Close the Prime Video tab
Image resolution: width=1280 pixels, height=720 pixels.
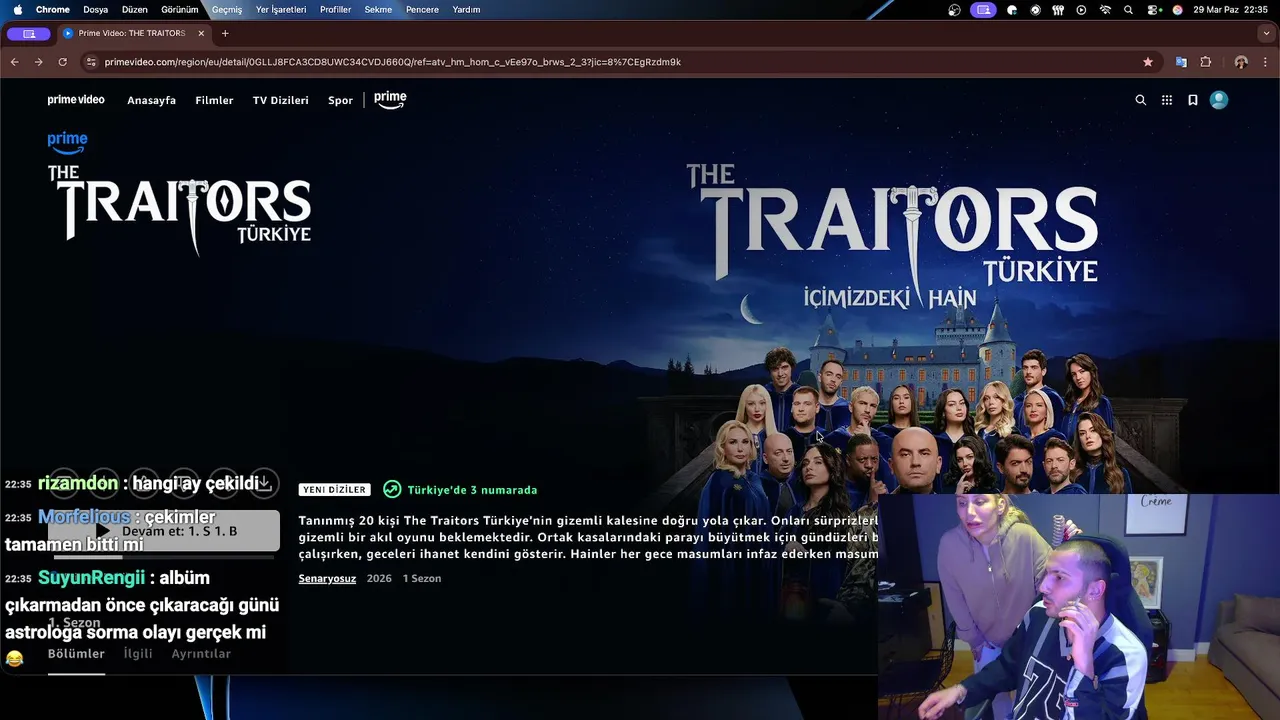(201, 33)
